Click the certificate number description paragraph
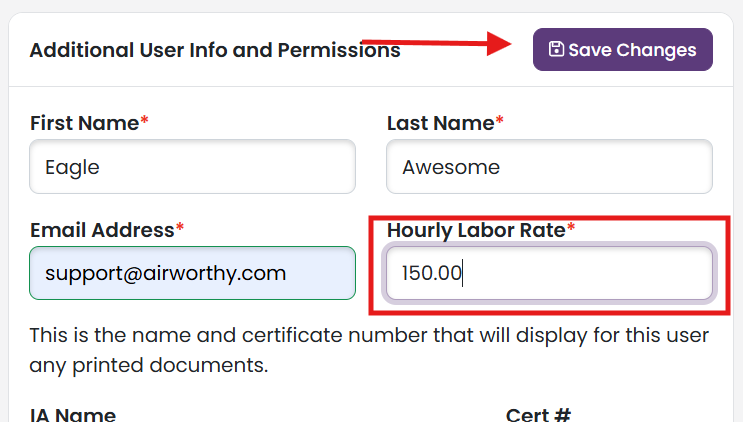743x422 pixels. [x=369, y=350]
